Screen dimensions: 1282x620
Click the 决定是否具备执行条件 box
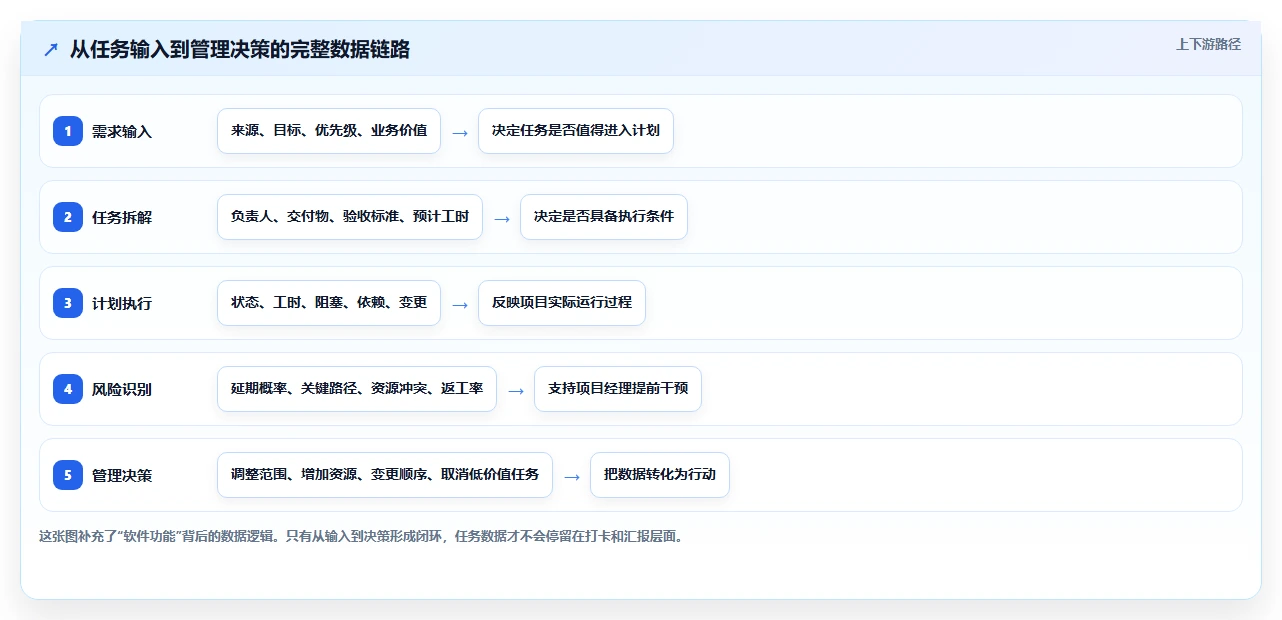604,217
